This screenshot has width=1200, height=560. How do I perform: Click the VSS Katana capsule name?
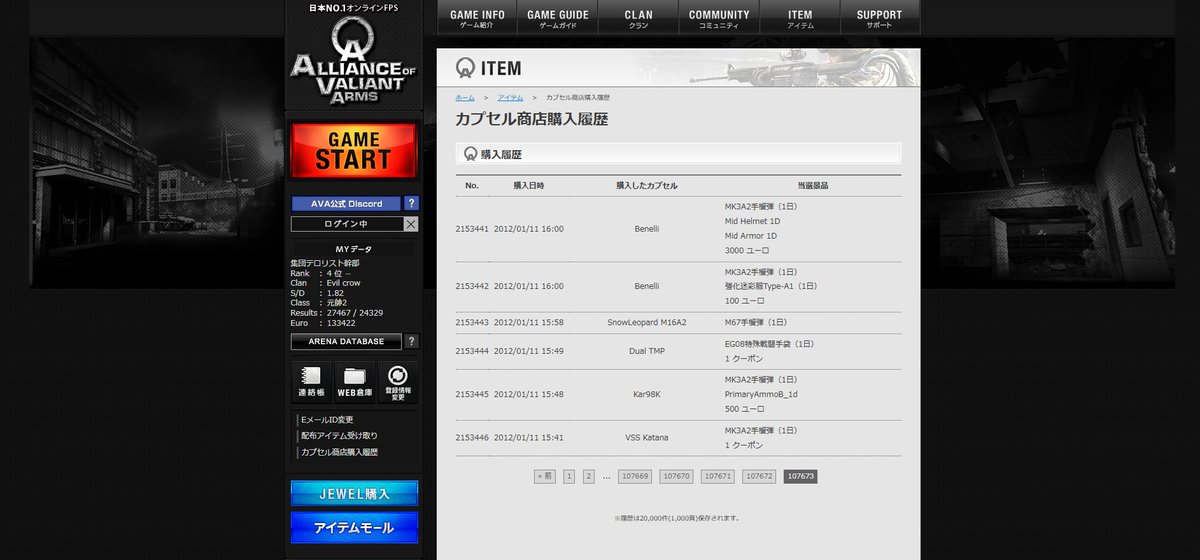click(647, 437)
